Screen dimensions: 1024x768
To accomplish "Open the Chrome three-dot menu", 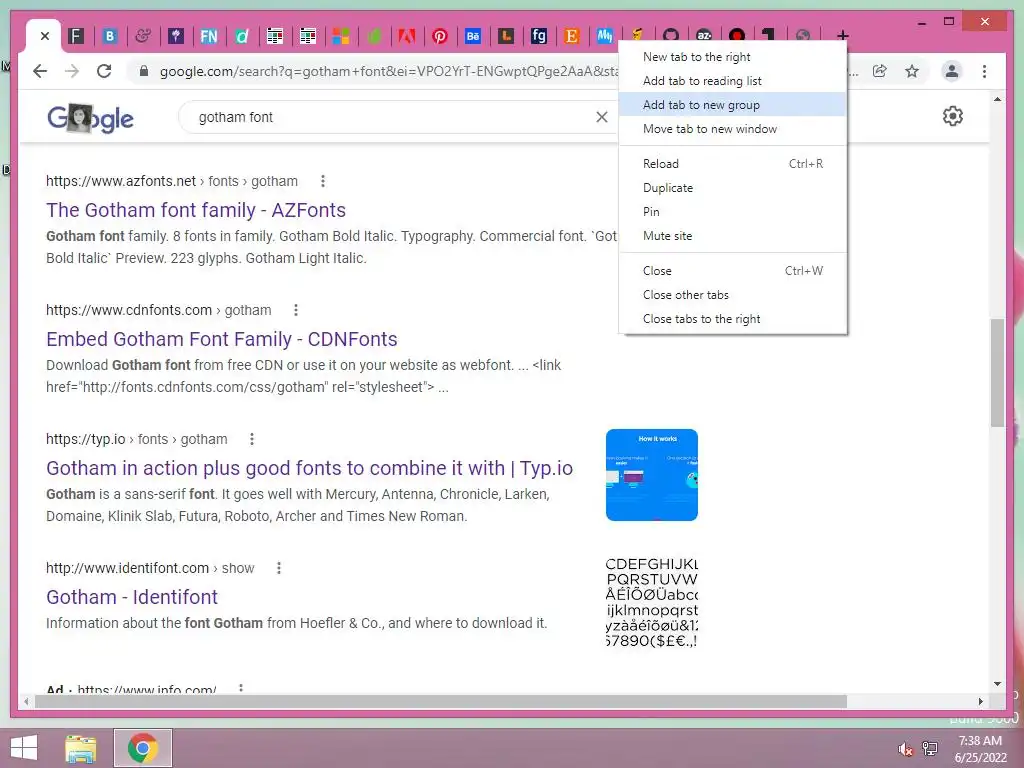I will click(x=984, y=71).
